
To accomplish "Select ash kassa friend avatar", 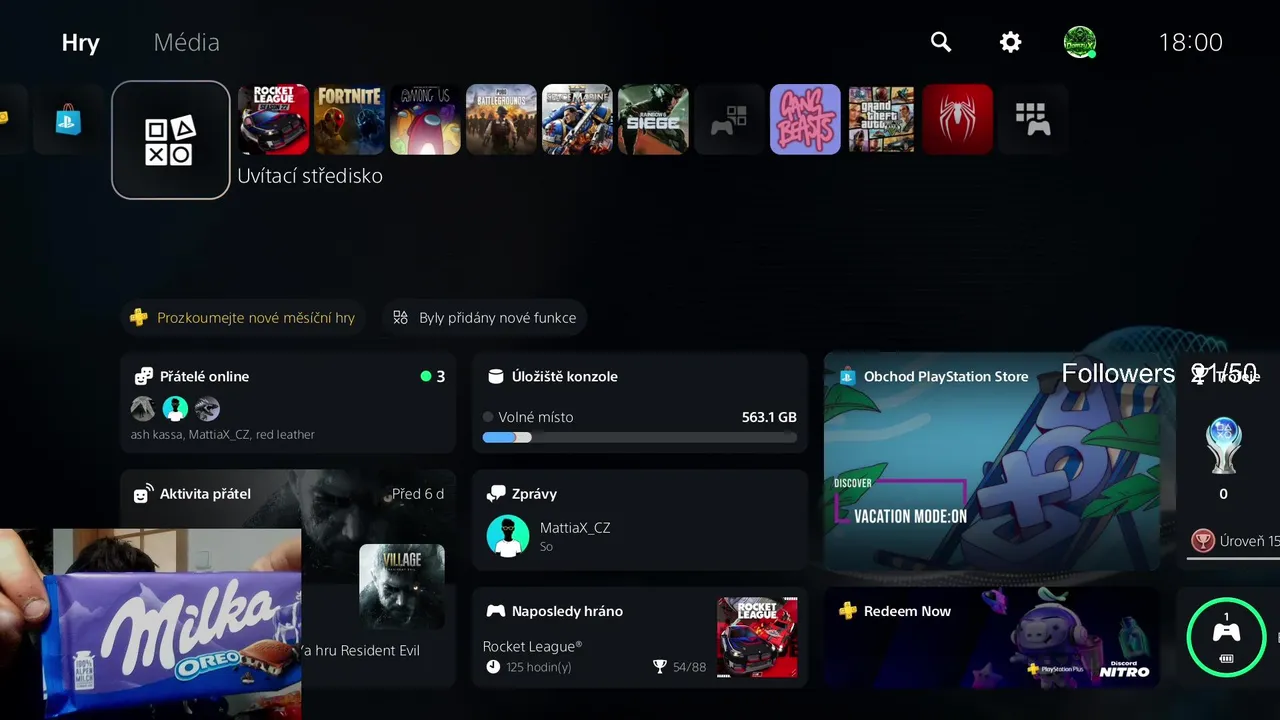I will (x=143, y=408).
